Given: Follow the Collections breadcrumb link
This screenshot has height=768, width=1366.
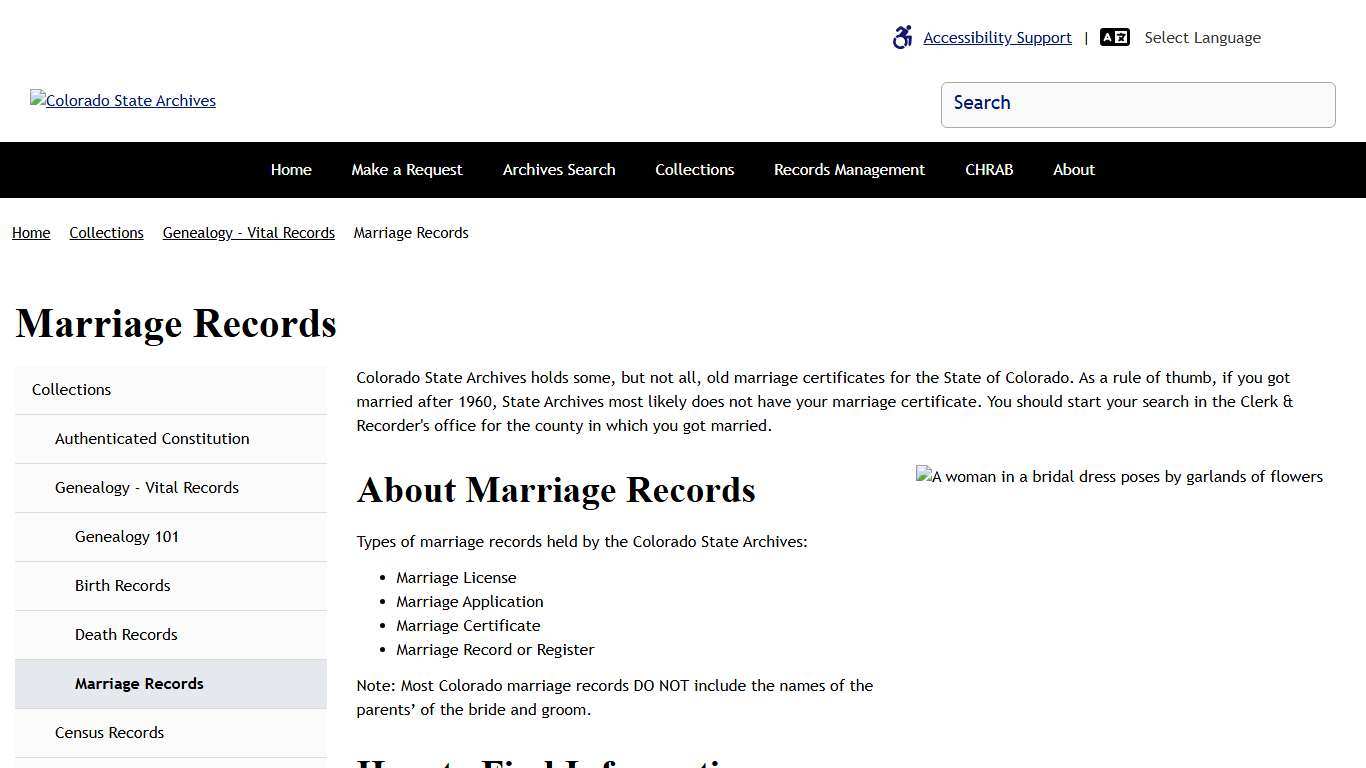Looking at the screenshot, I should click(106, 232).
